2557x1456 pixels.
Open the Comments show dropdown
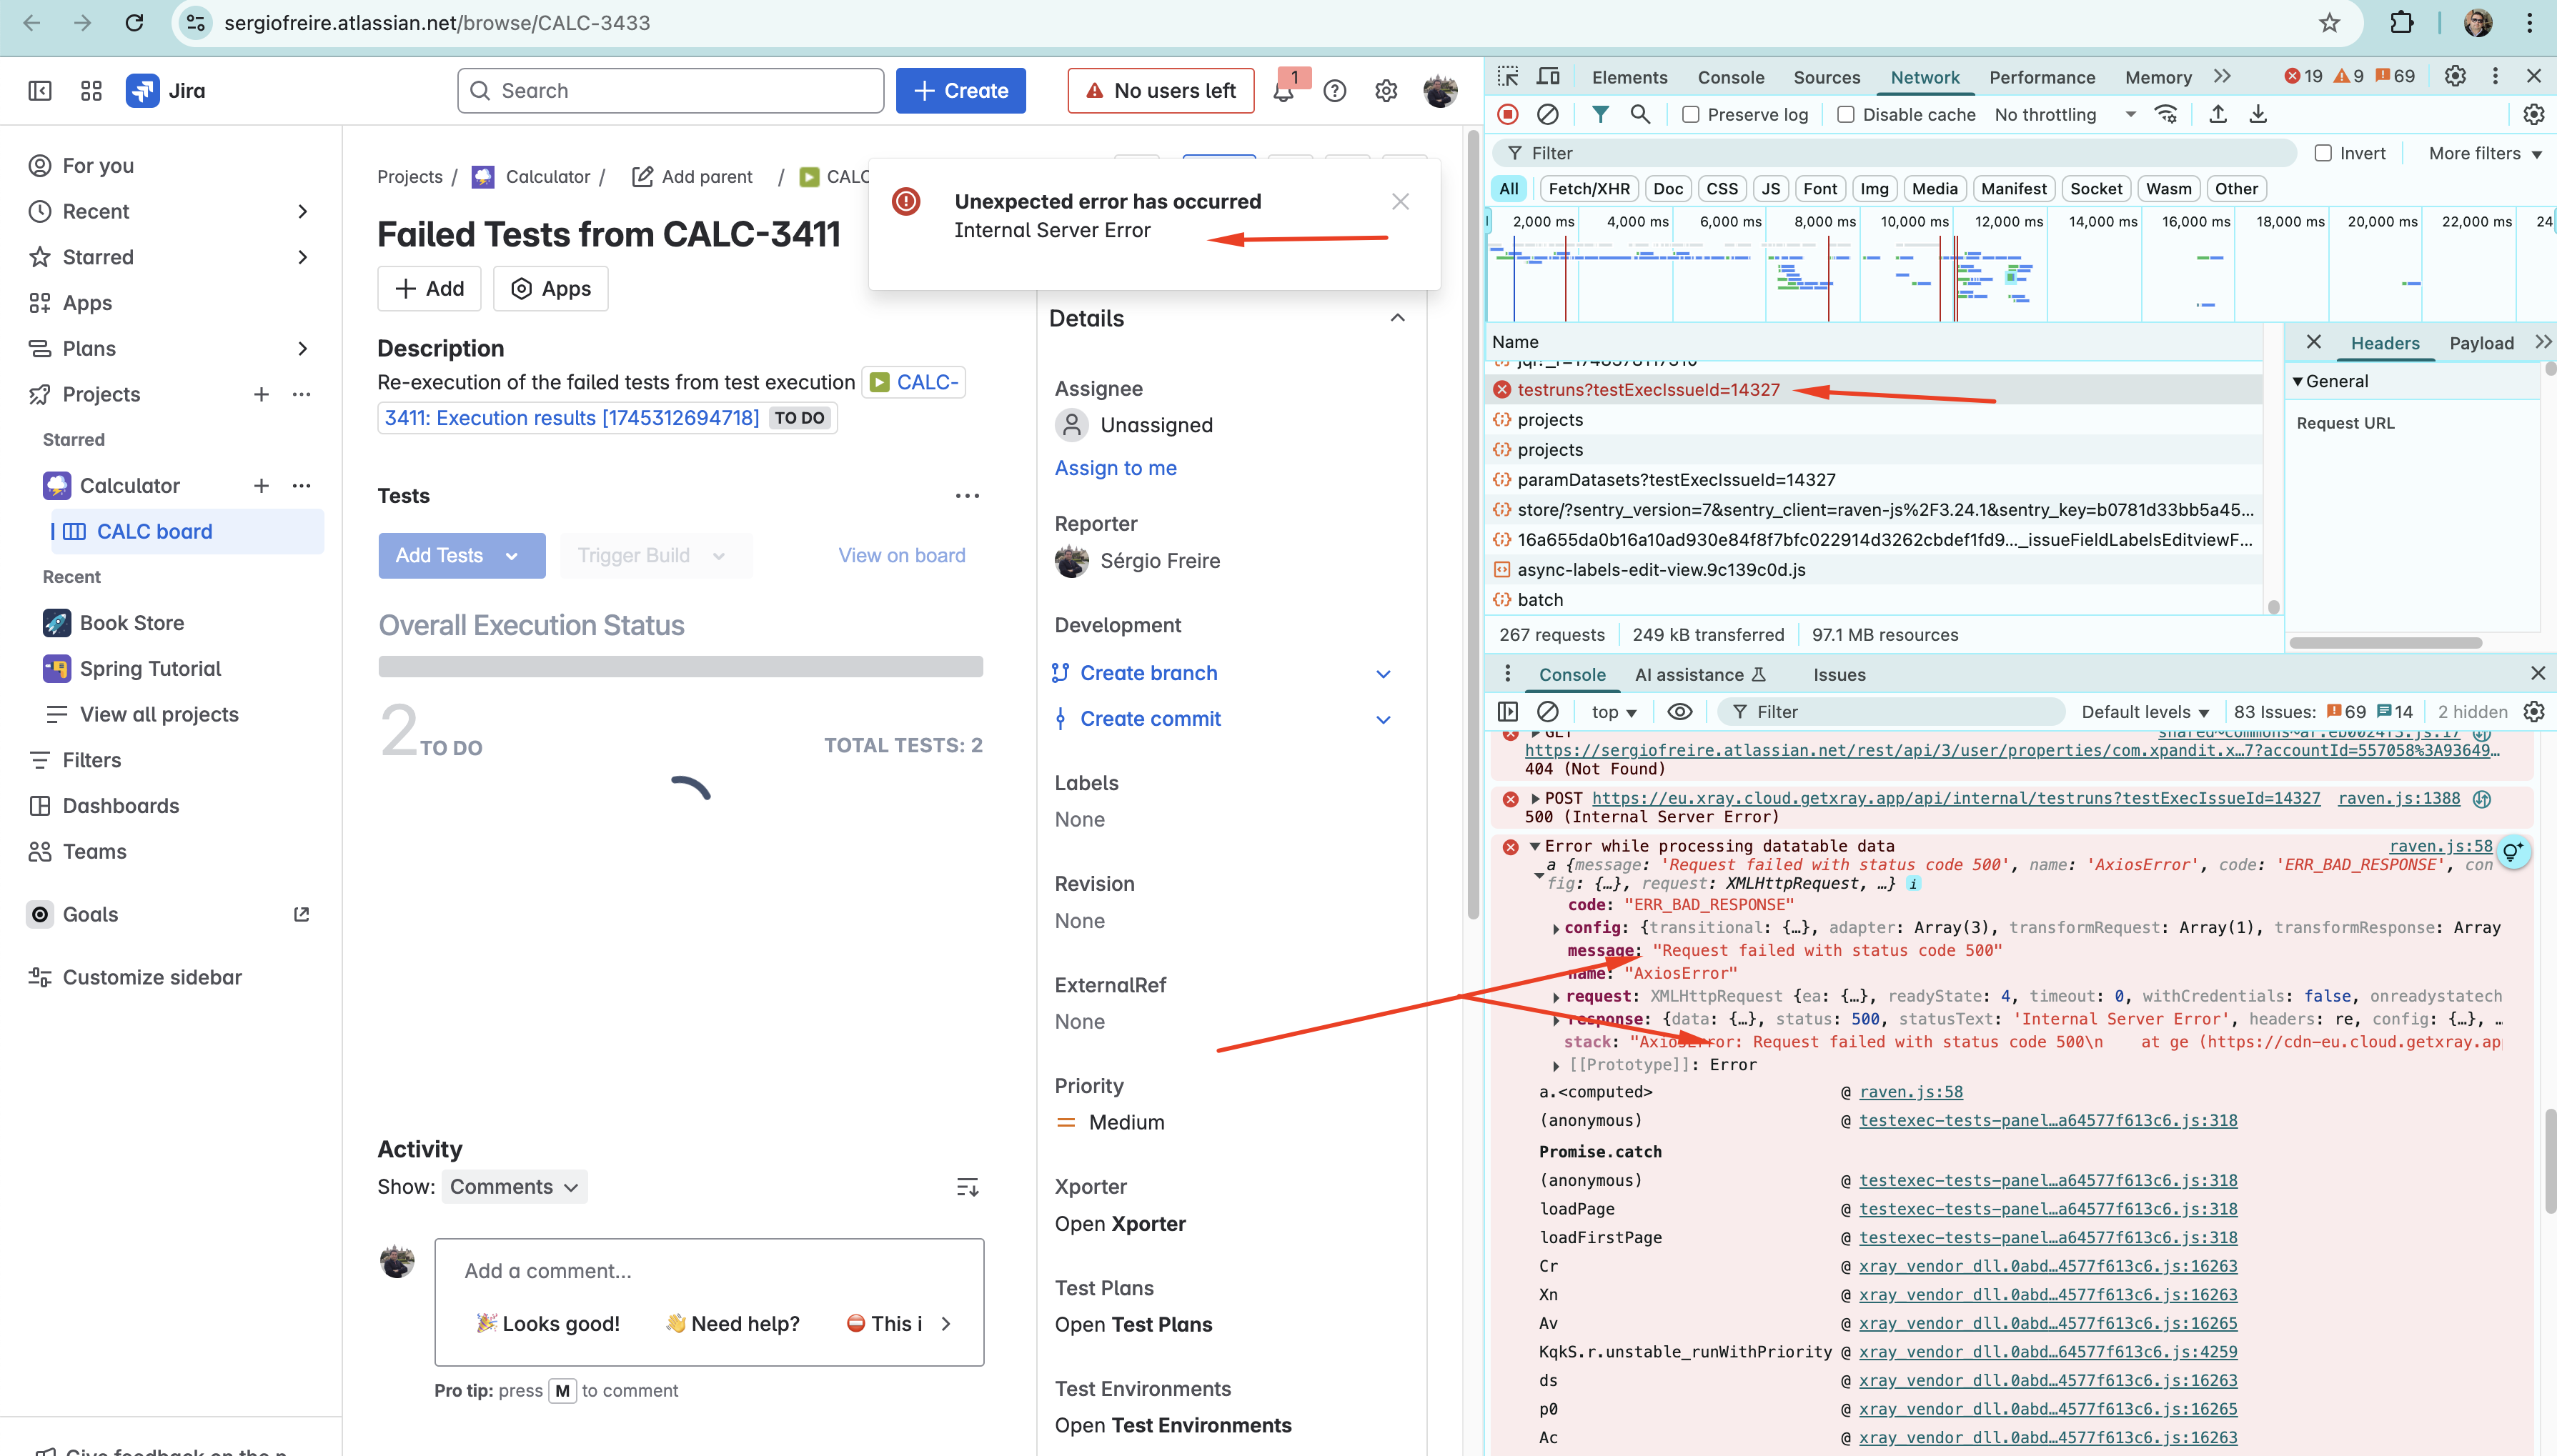[514, 1187]
